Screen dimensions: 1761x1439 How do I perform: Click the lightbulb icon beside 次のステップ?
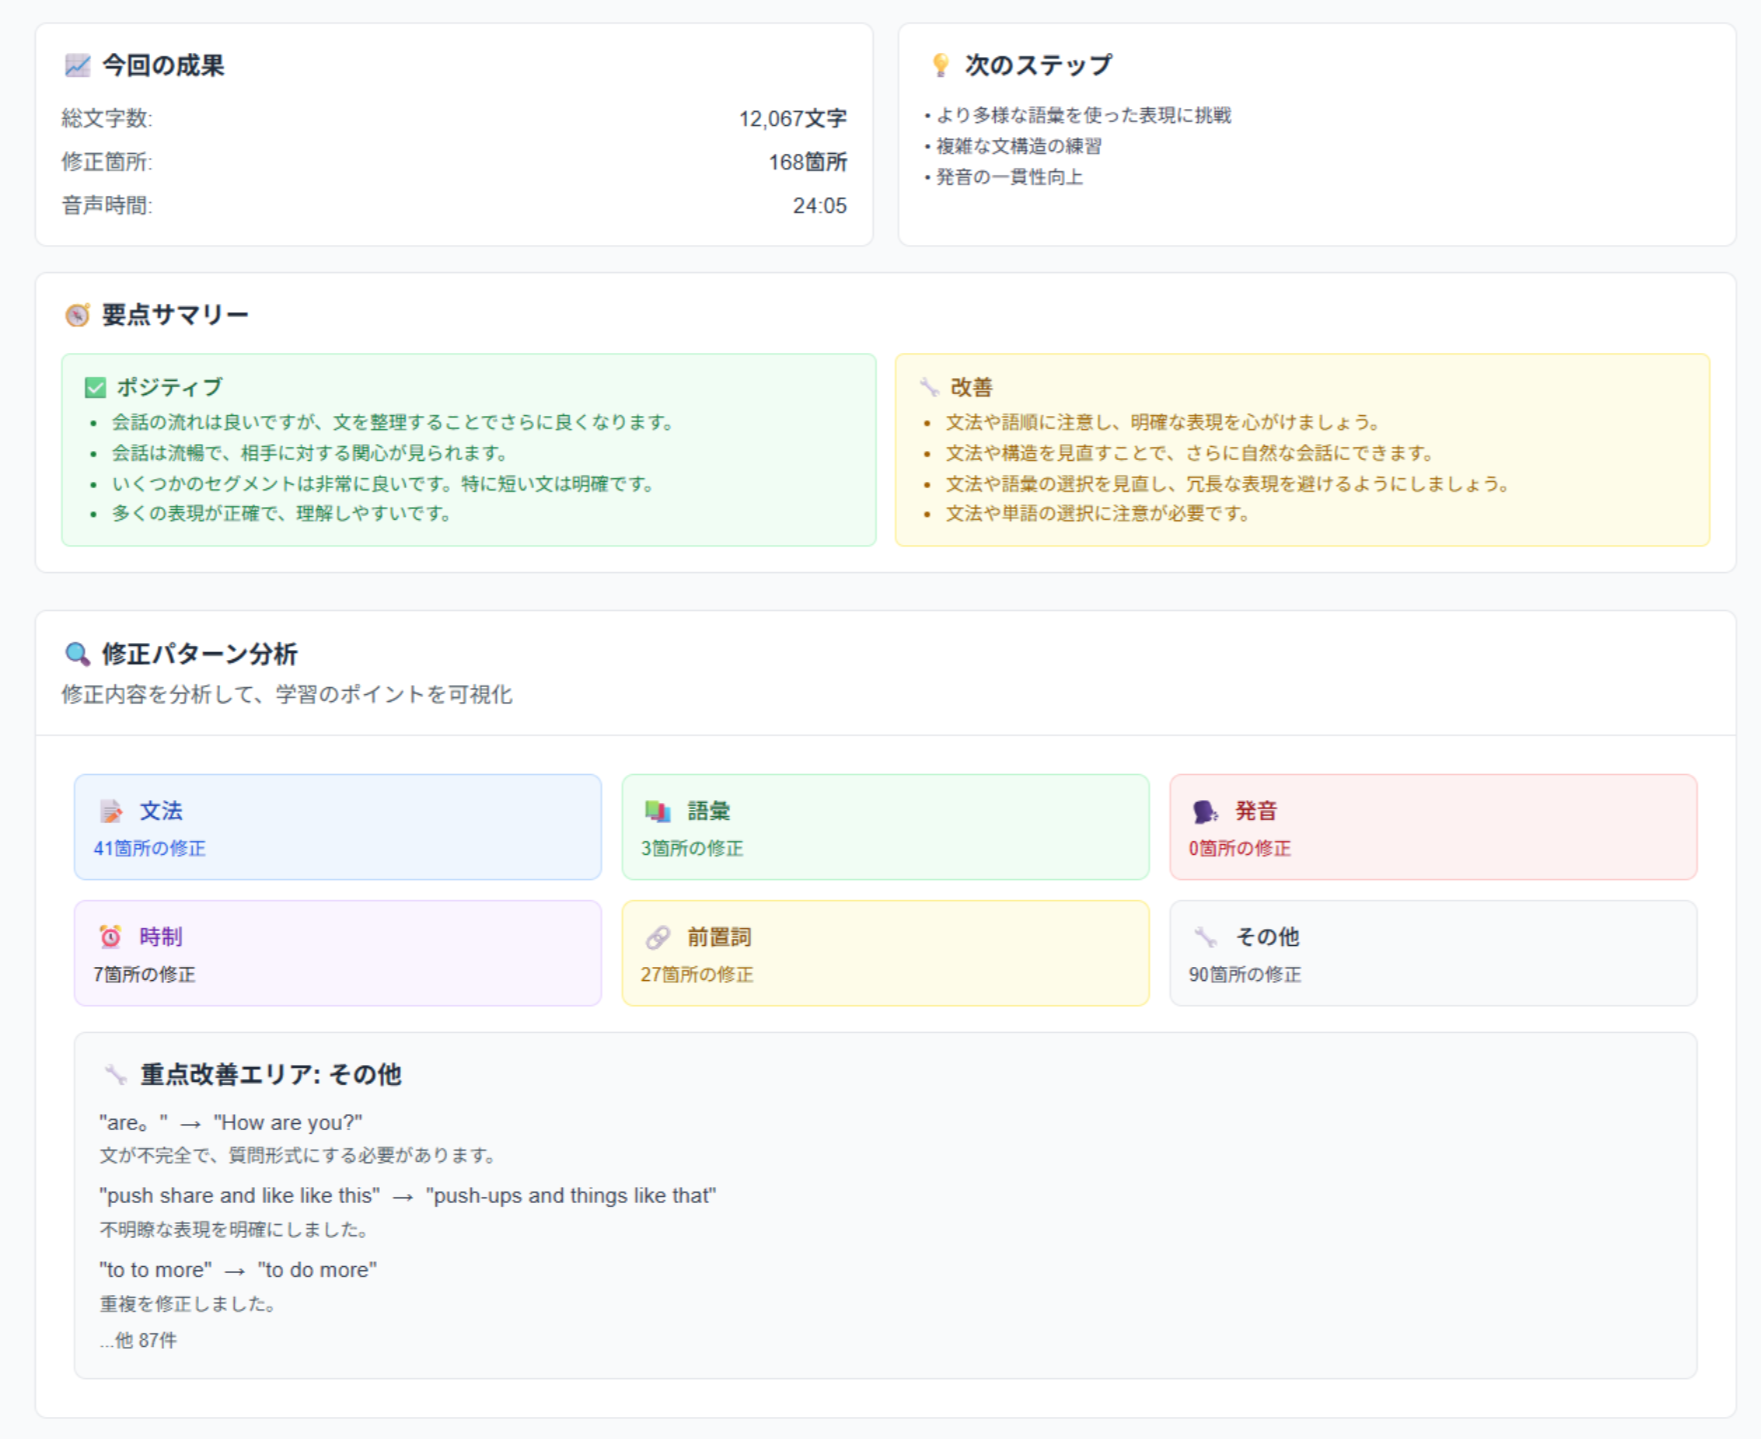[x=940, y=66]
